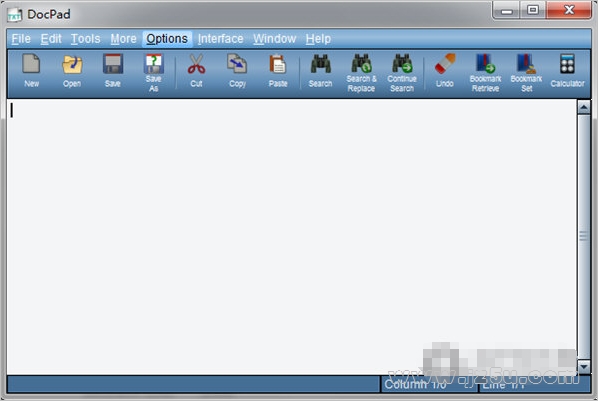Open the Edit menu
598x401 pixels.
(x=51, y=39)
